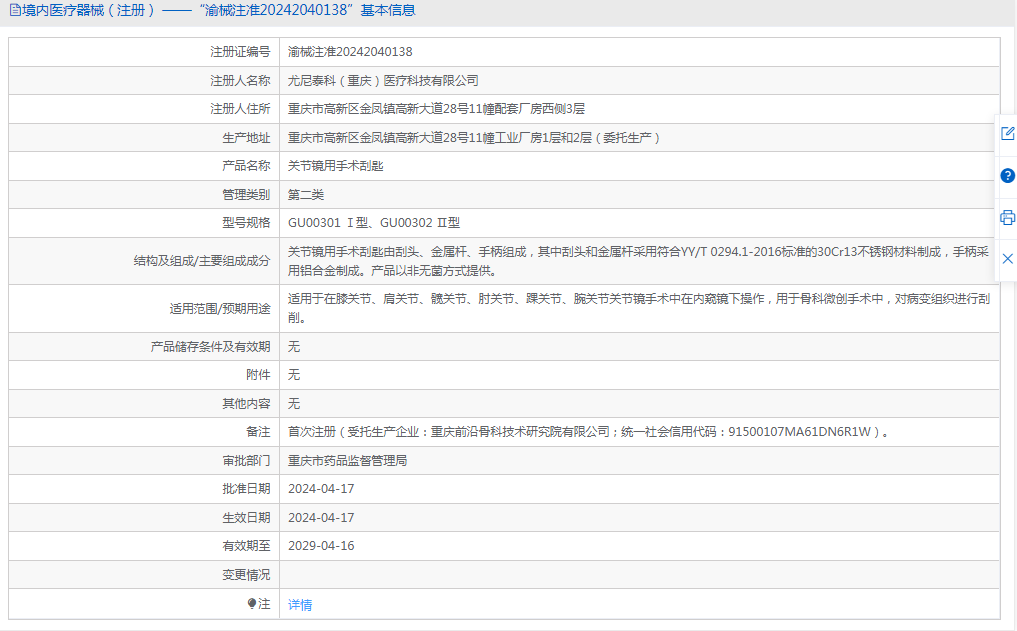Viewport: 1017px width, 631px height.
Task: Click approval department 重庆市药品监督管理局
Action: [348, 460]
